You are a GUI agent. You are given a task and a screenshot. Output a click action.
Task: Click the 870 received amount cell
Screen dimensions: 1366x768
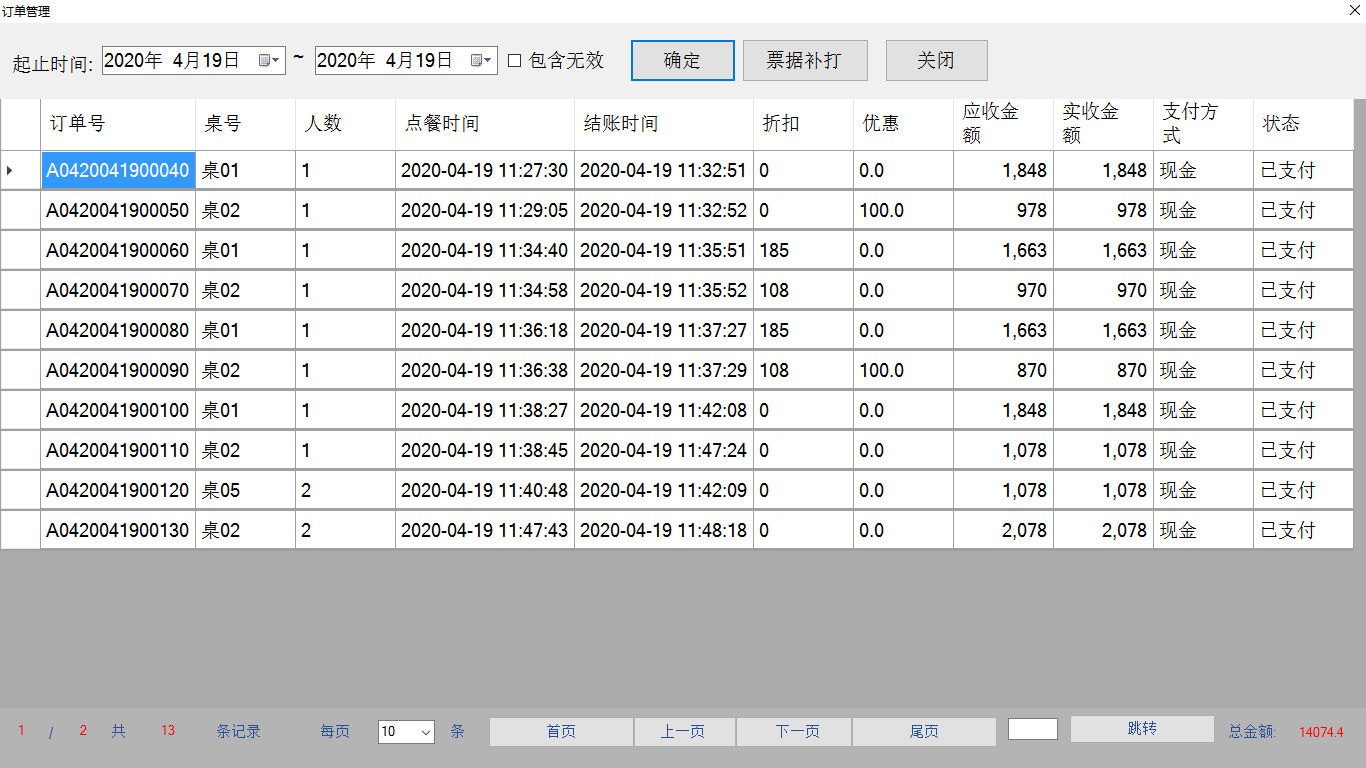point(1104,371)
